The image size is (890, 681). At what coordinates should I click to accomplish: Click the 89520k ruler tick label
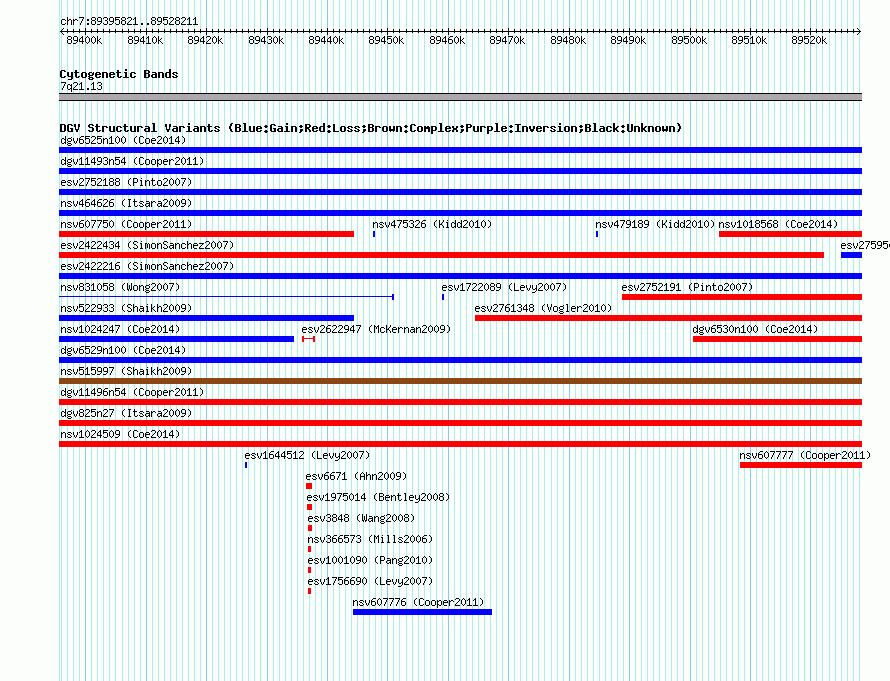[809, 40]
